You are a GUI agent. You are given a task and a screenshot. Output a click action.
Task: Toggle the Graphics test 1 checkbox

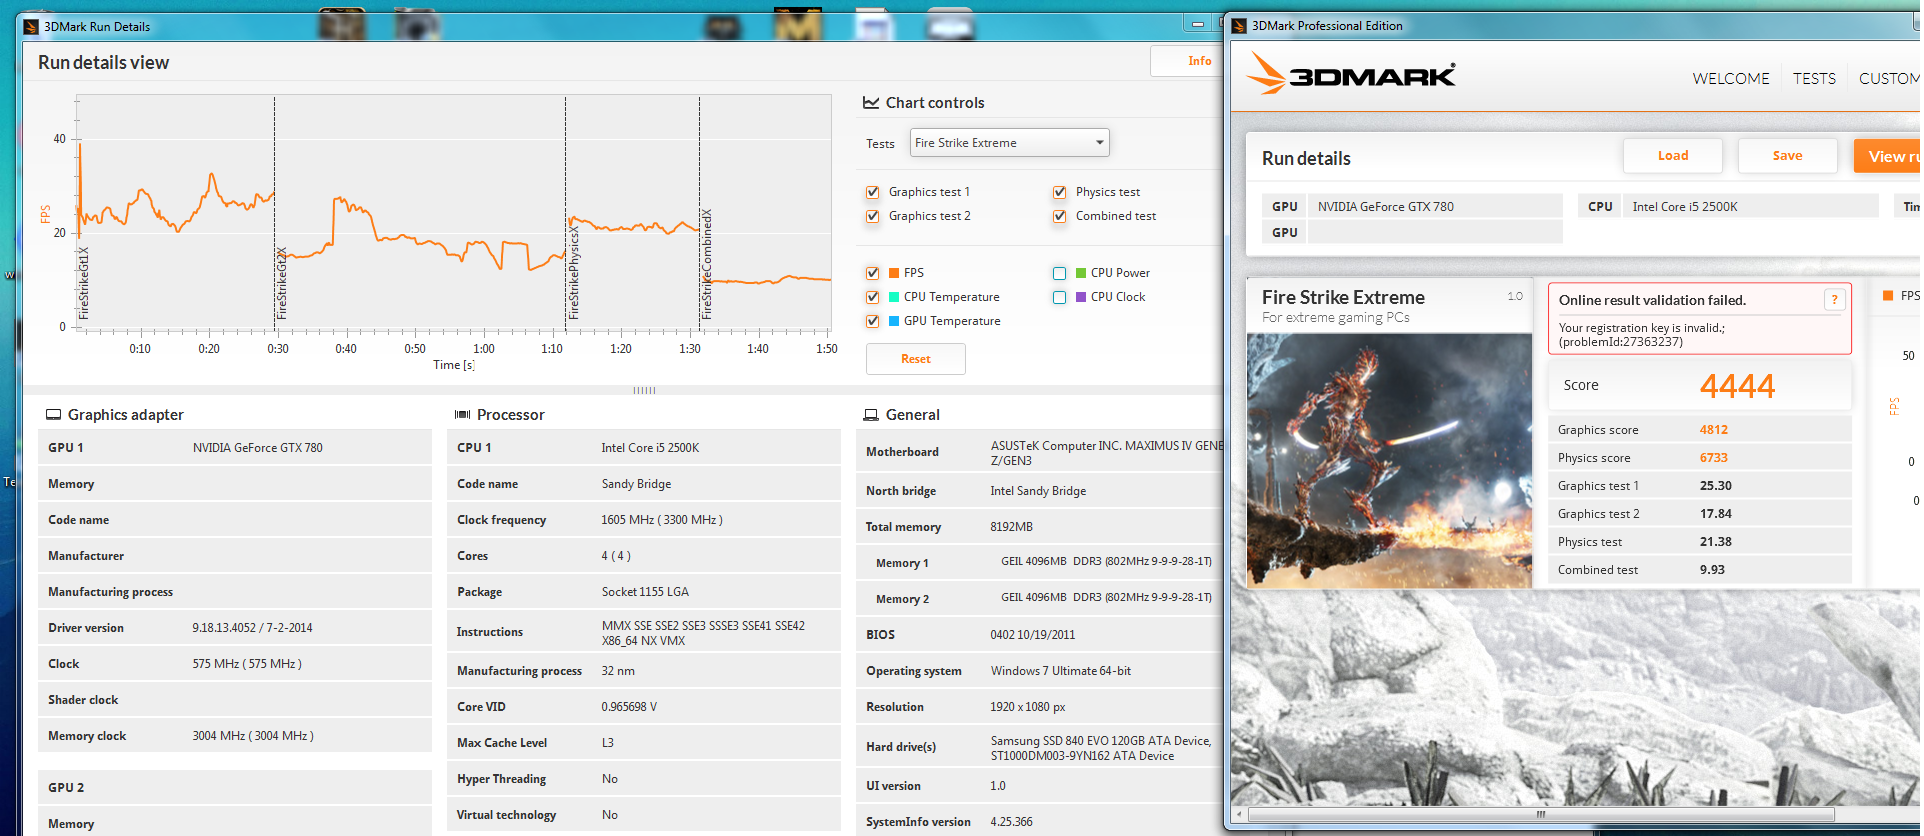pyautogui.click(x=873, y=192)
